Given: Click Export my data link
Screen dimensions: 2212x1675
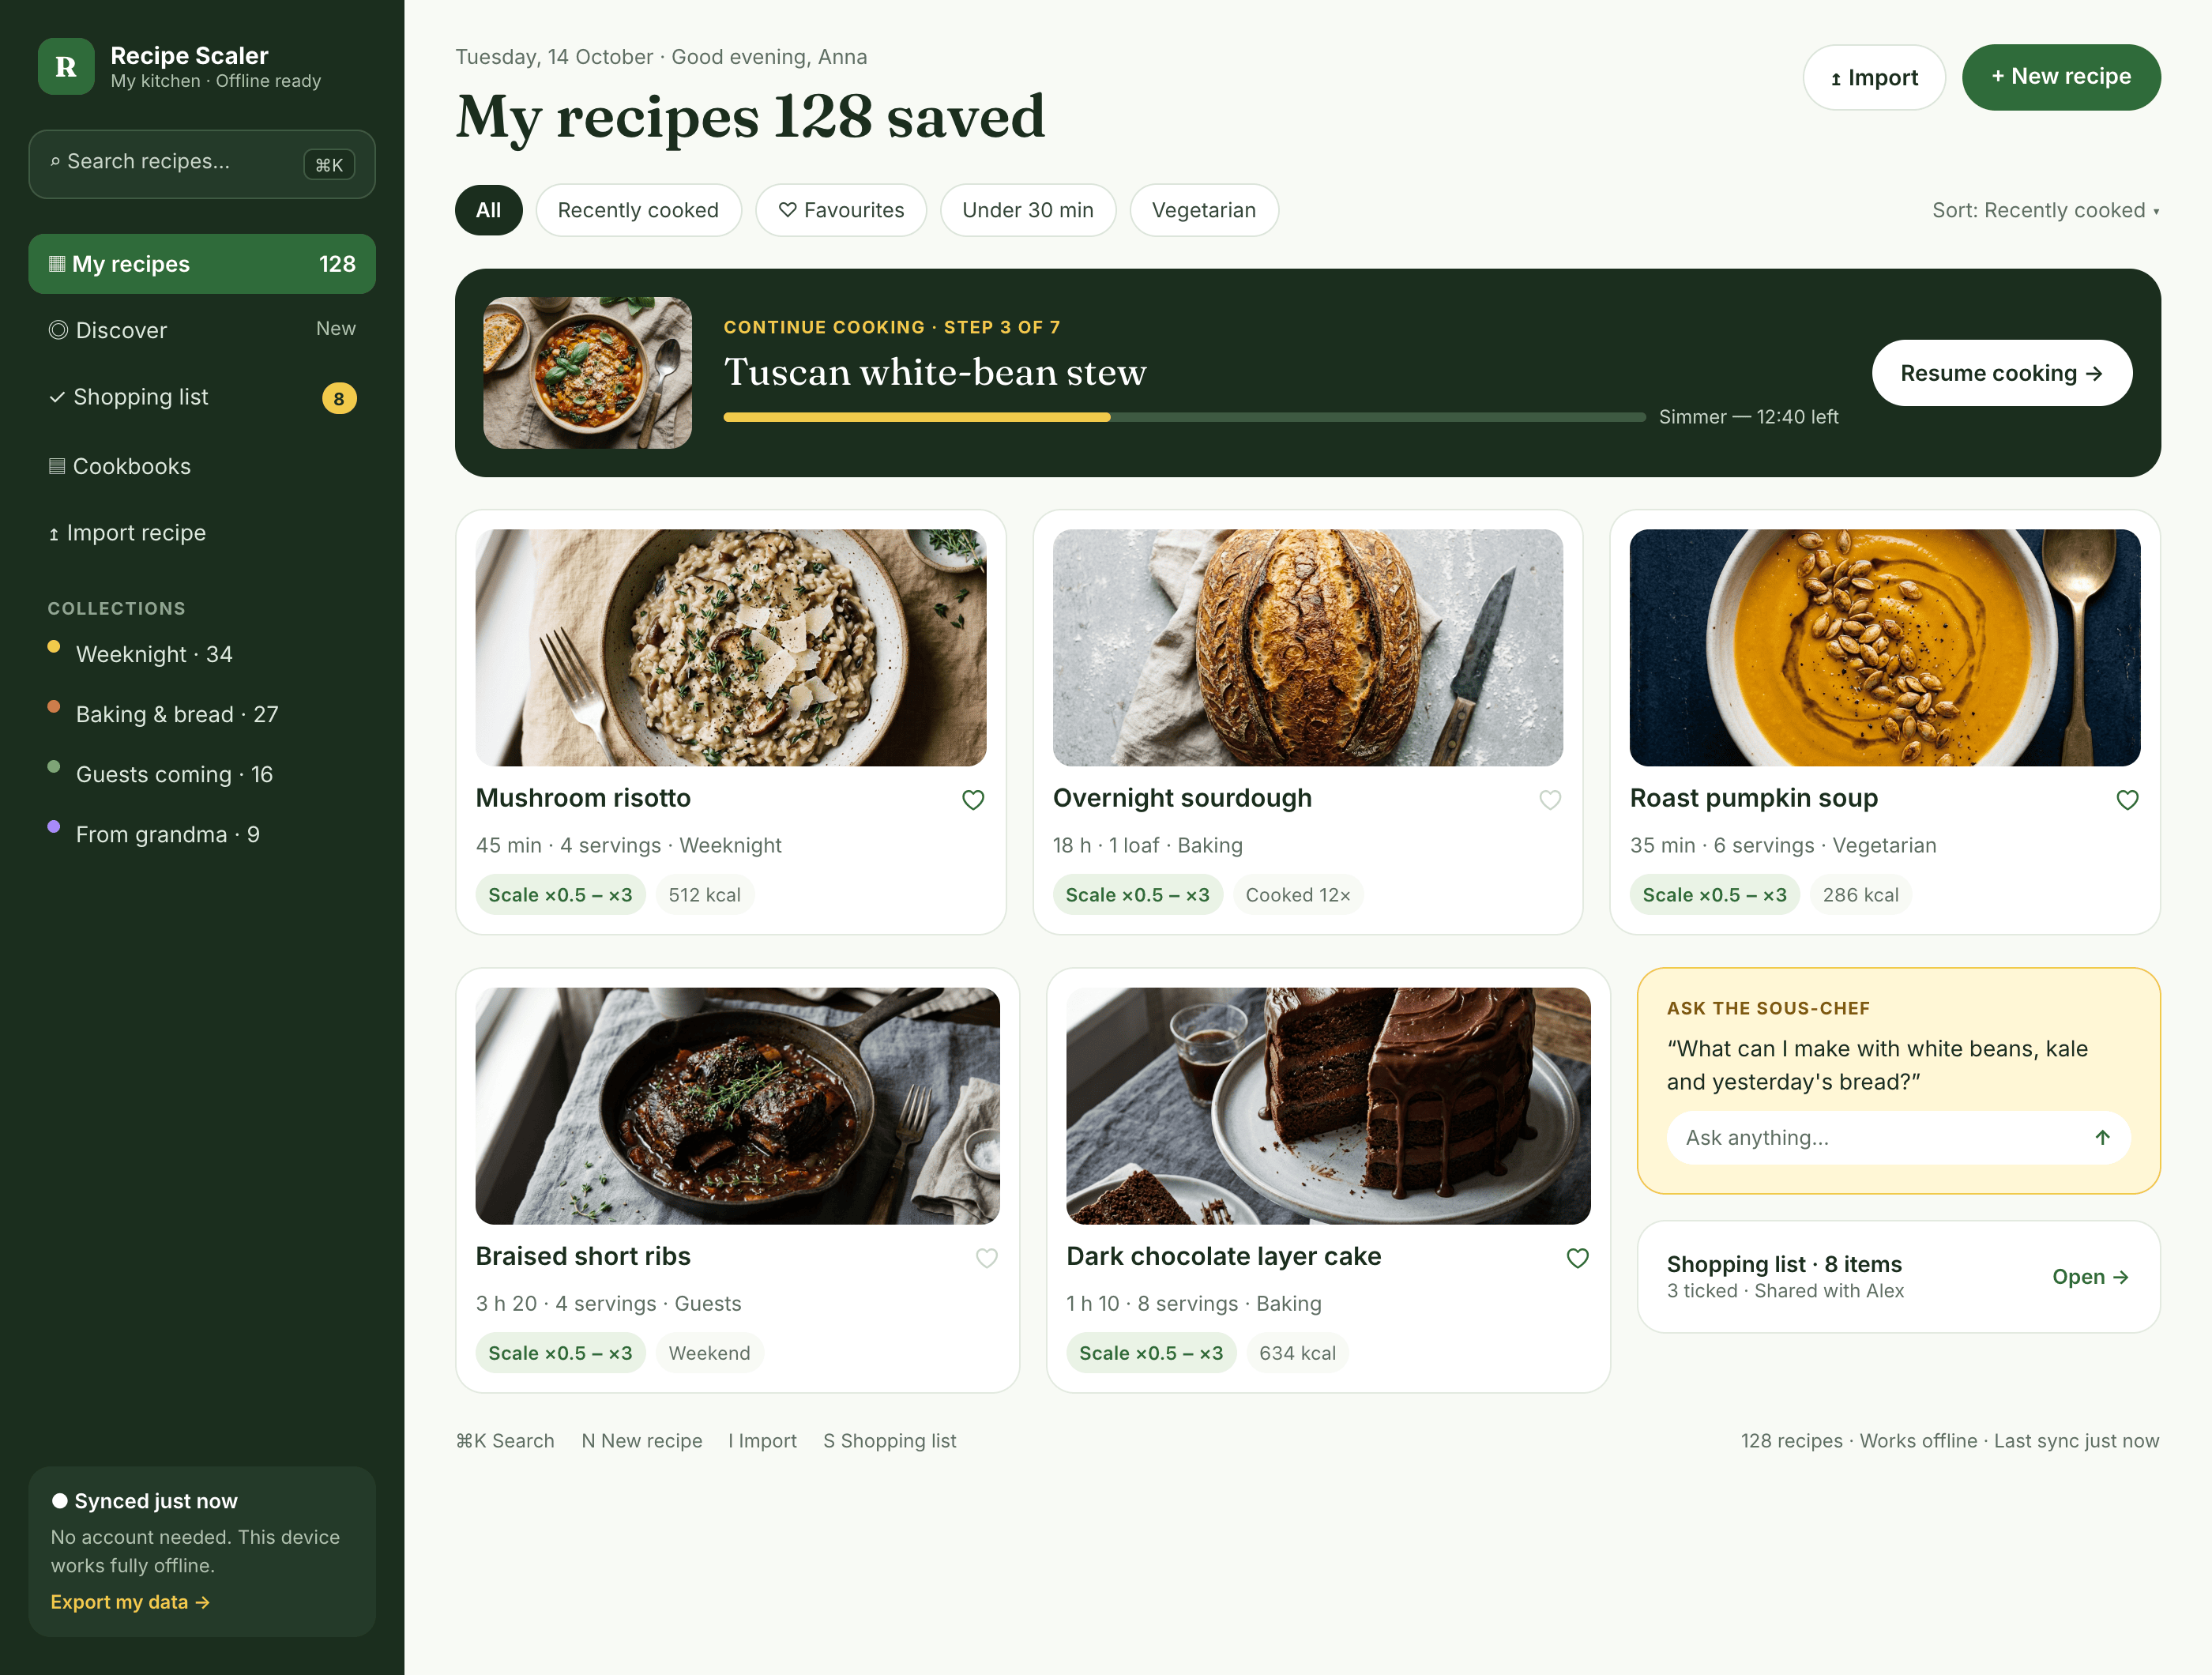Looking at the screenshot, I should tap(130, 1602).
